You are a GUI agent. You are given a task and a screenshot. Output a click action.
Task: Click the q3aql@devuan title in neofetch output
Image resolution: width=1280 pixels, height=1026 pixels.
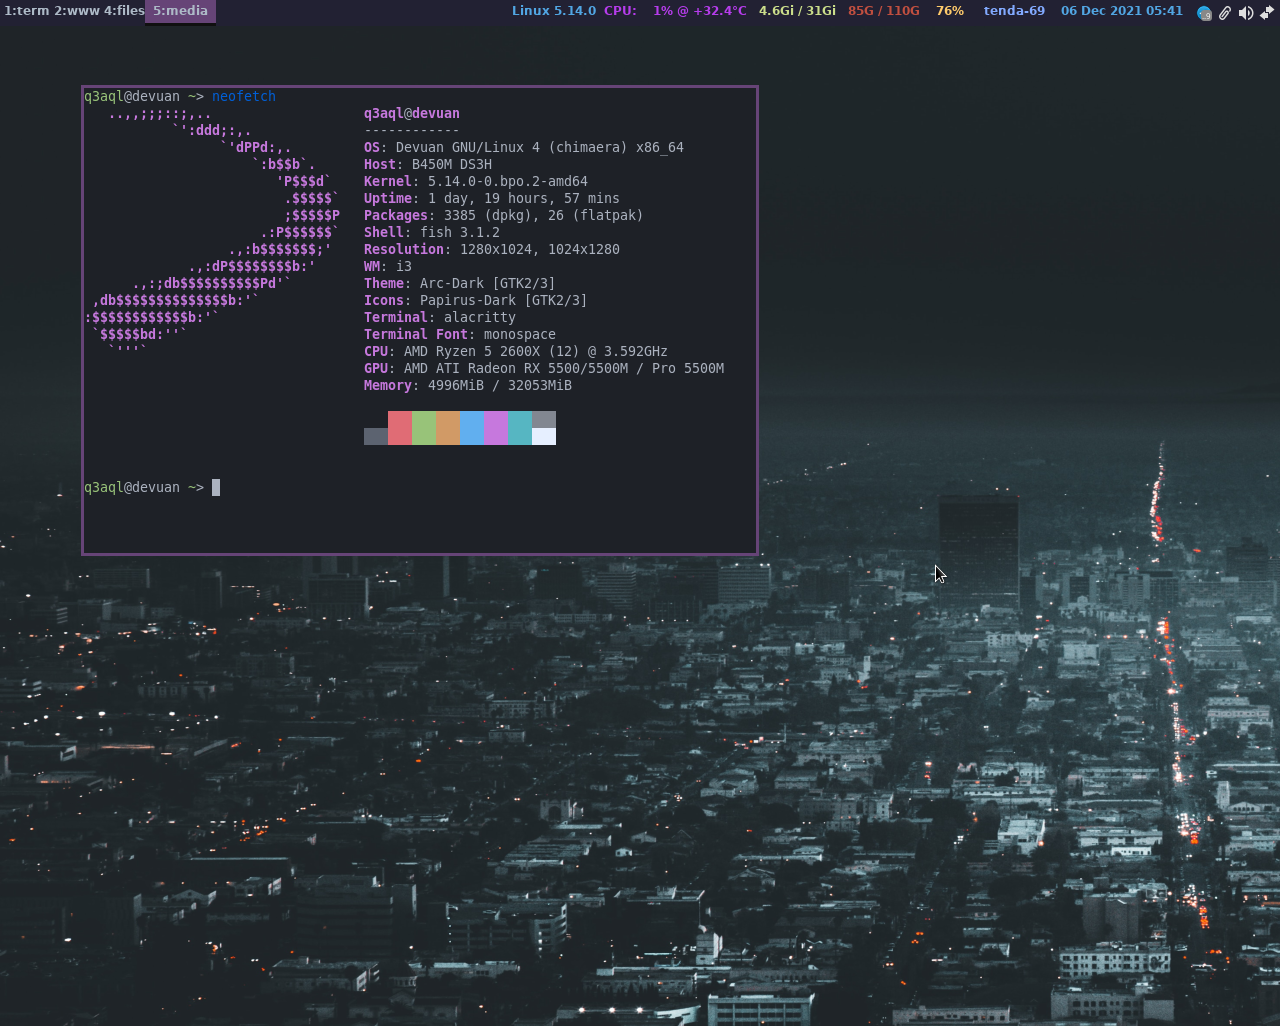[x=412, y=113]
